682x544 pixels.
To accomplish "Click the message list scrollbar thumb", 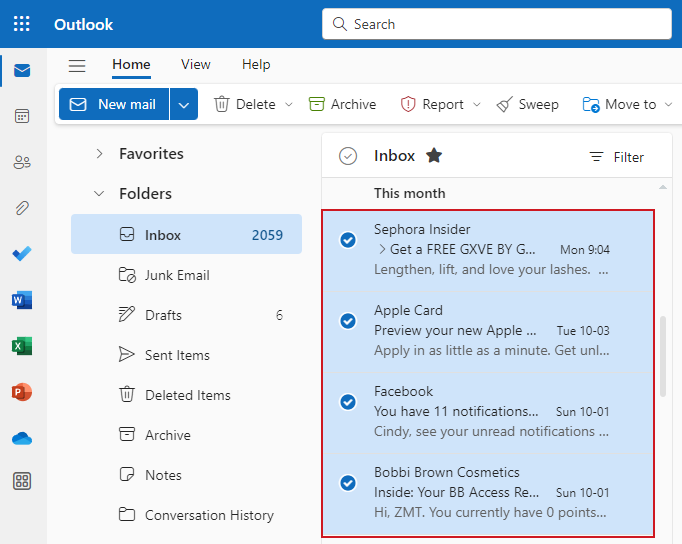I will (663, 356).
